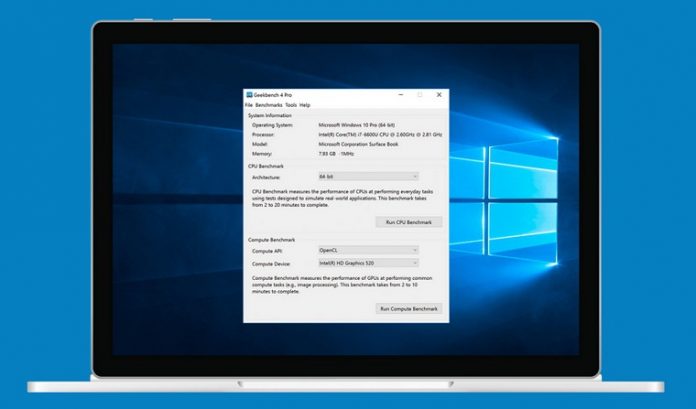Expand the Compute Device dropdown
This screenshot has width=696, height=409.
[x=368, y=263]
